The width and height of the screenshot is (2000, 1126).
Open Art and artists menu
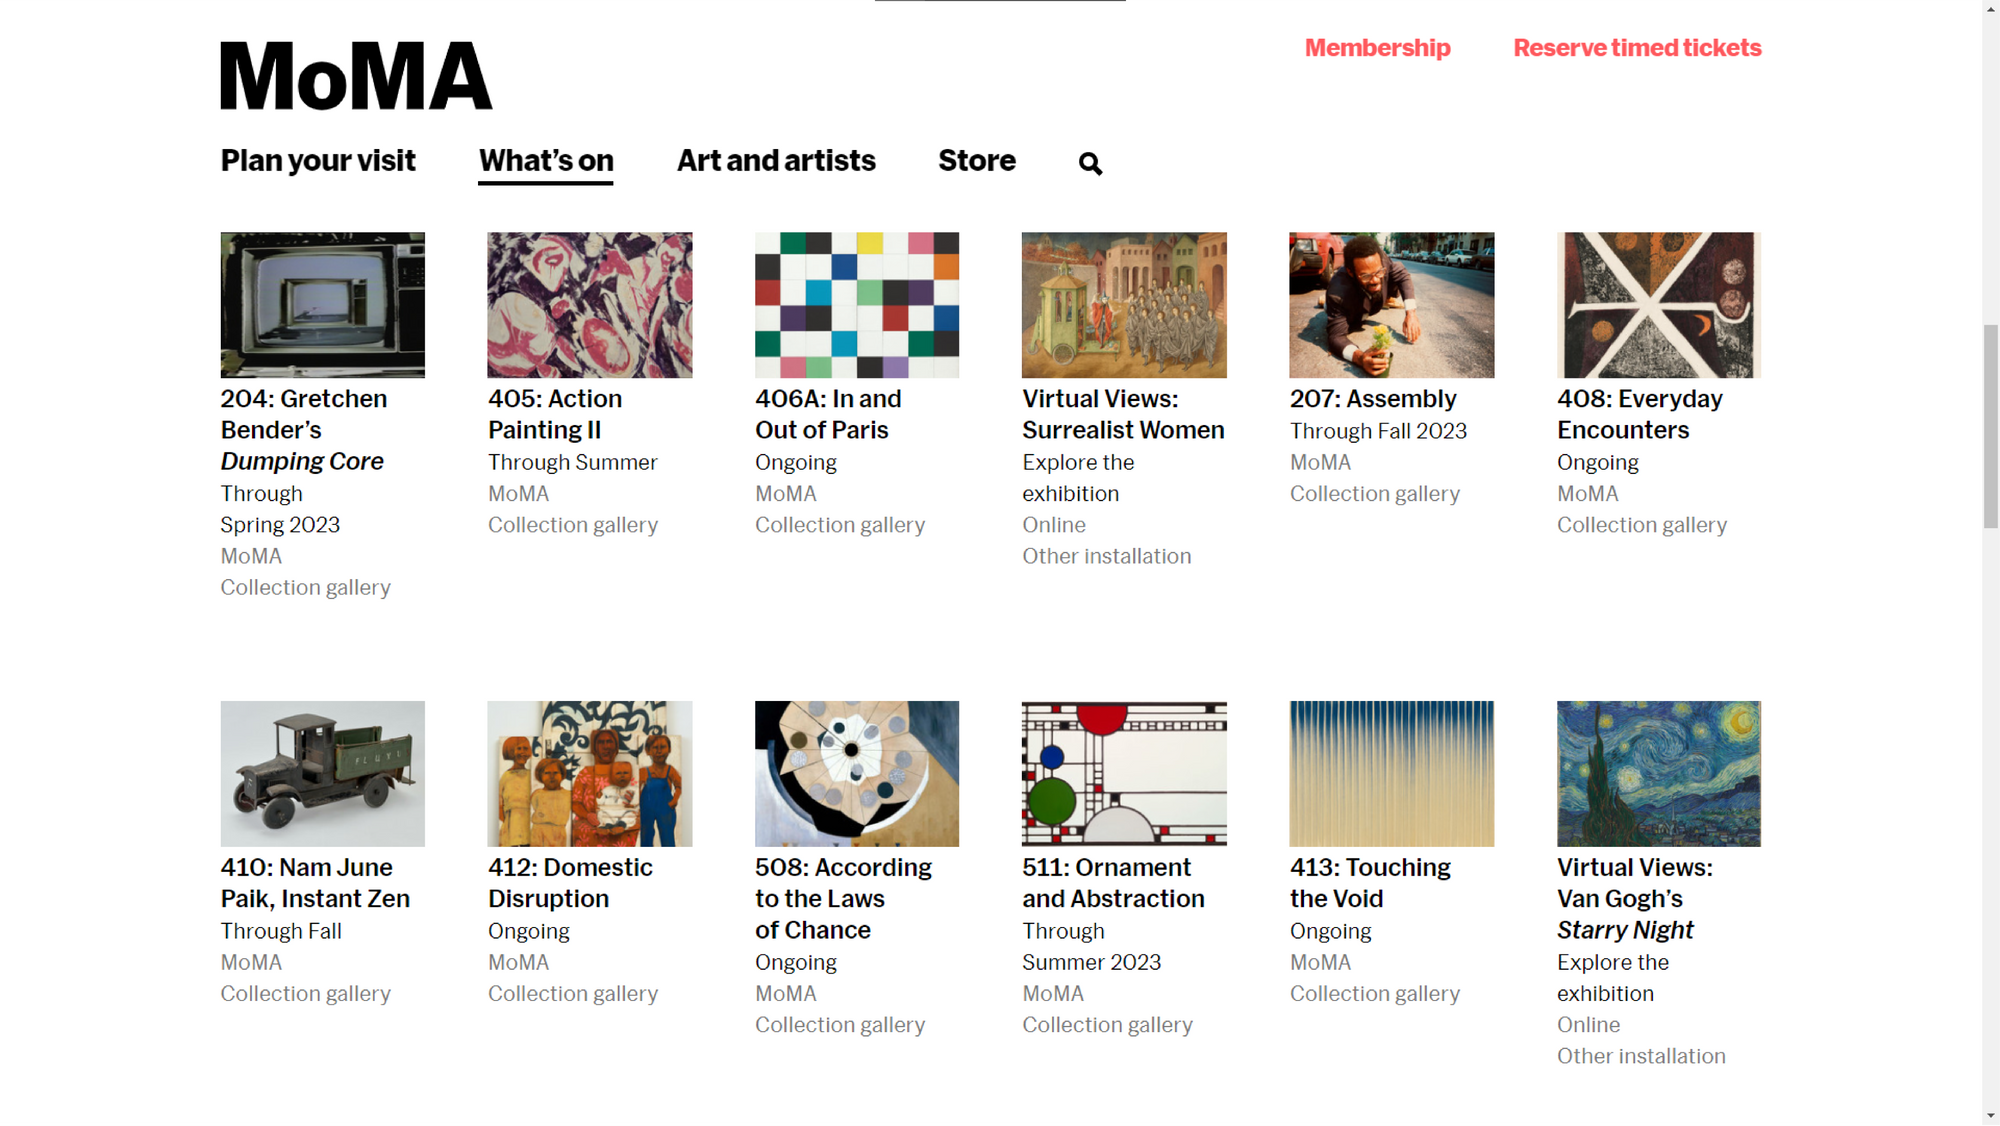point(776,160)
